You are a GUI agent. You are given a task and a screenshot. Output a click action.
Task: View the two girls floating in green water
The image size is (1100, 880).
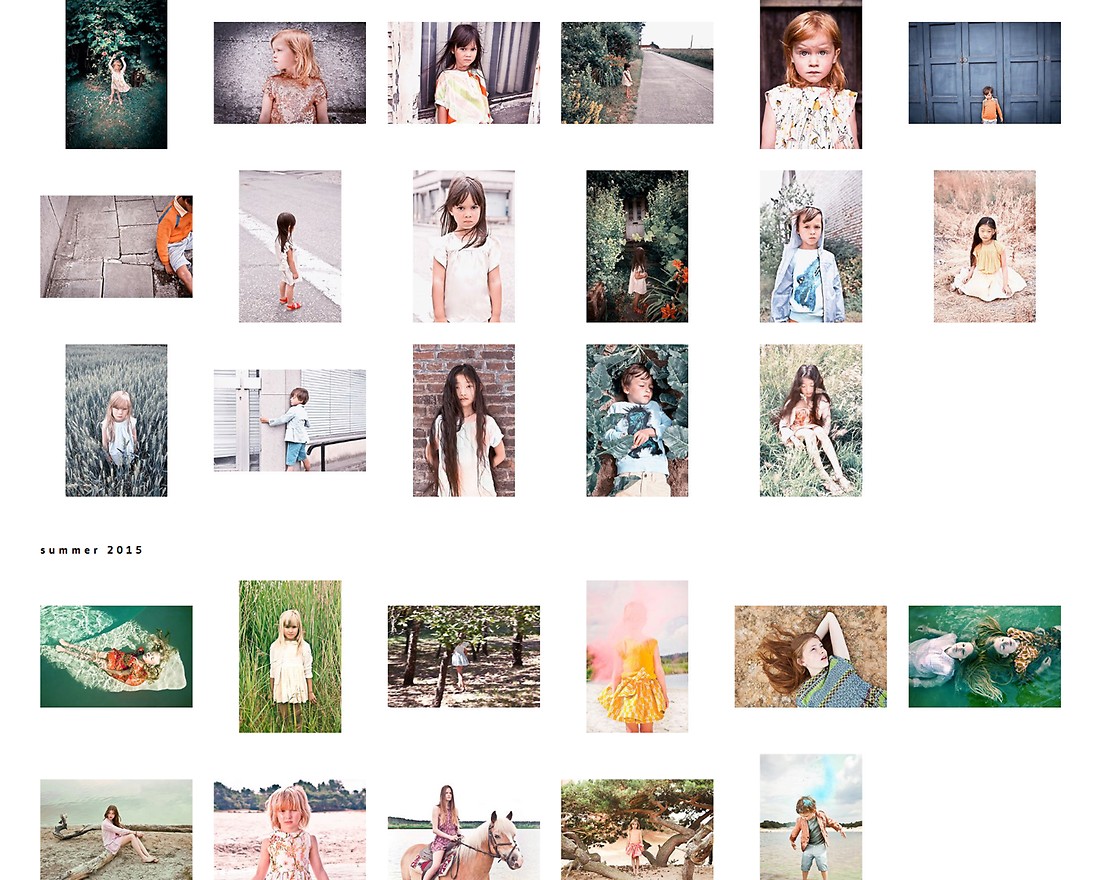[x=984, y=656]
